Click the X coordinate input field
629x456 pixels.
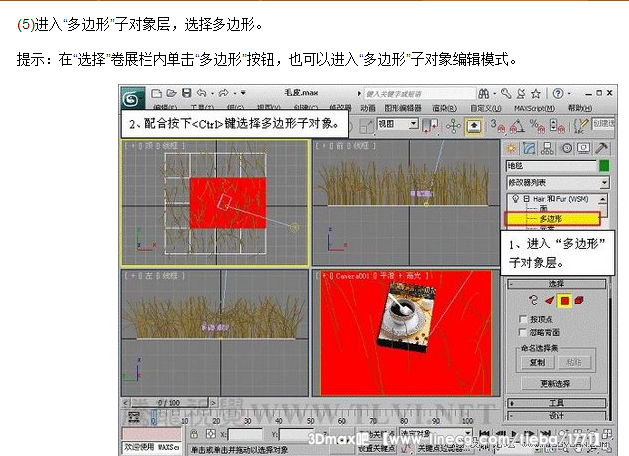tap(245, 434)
